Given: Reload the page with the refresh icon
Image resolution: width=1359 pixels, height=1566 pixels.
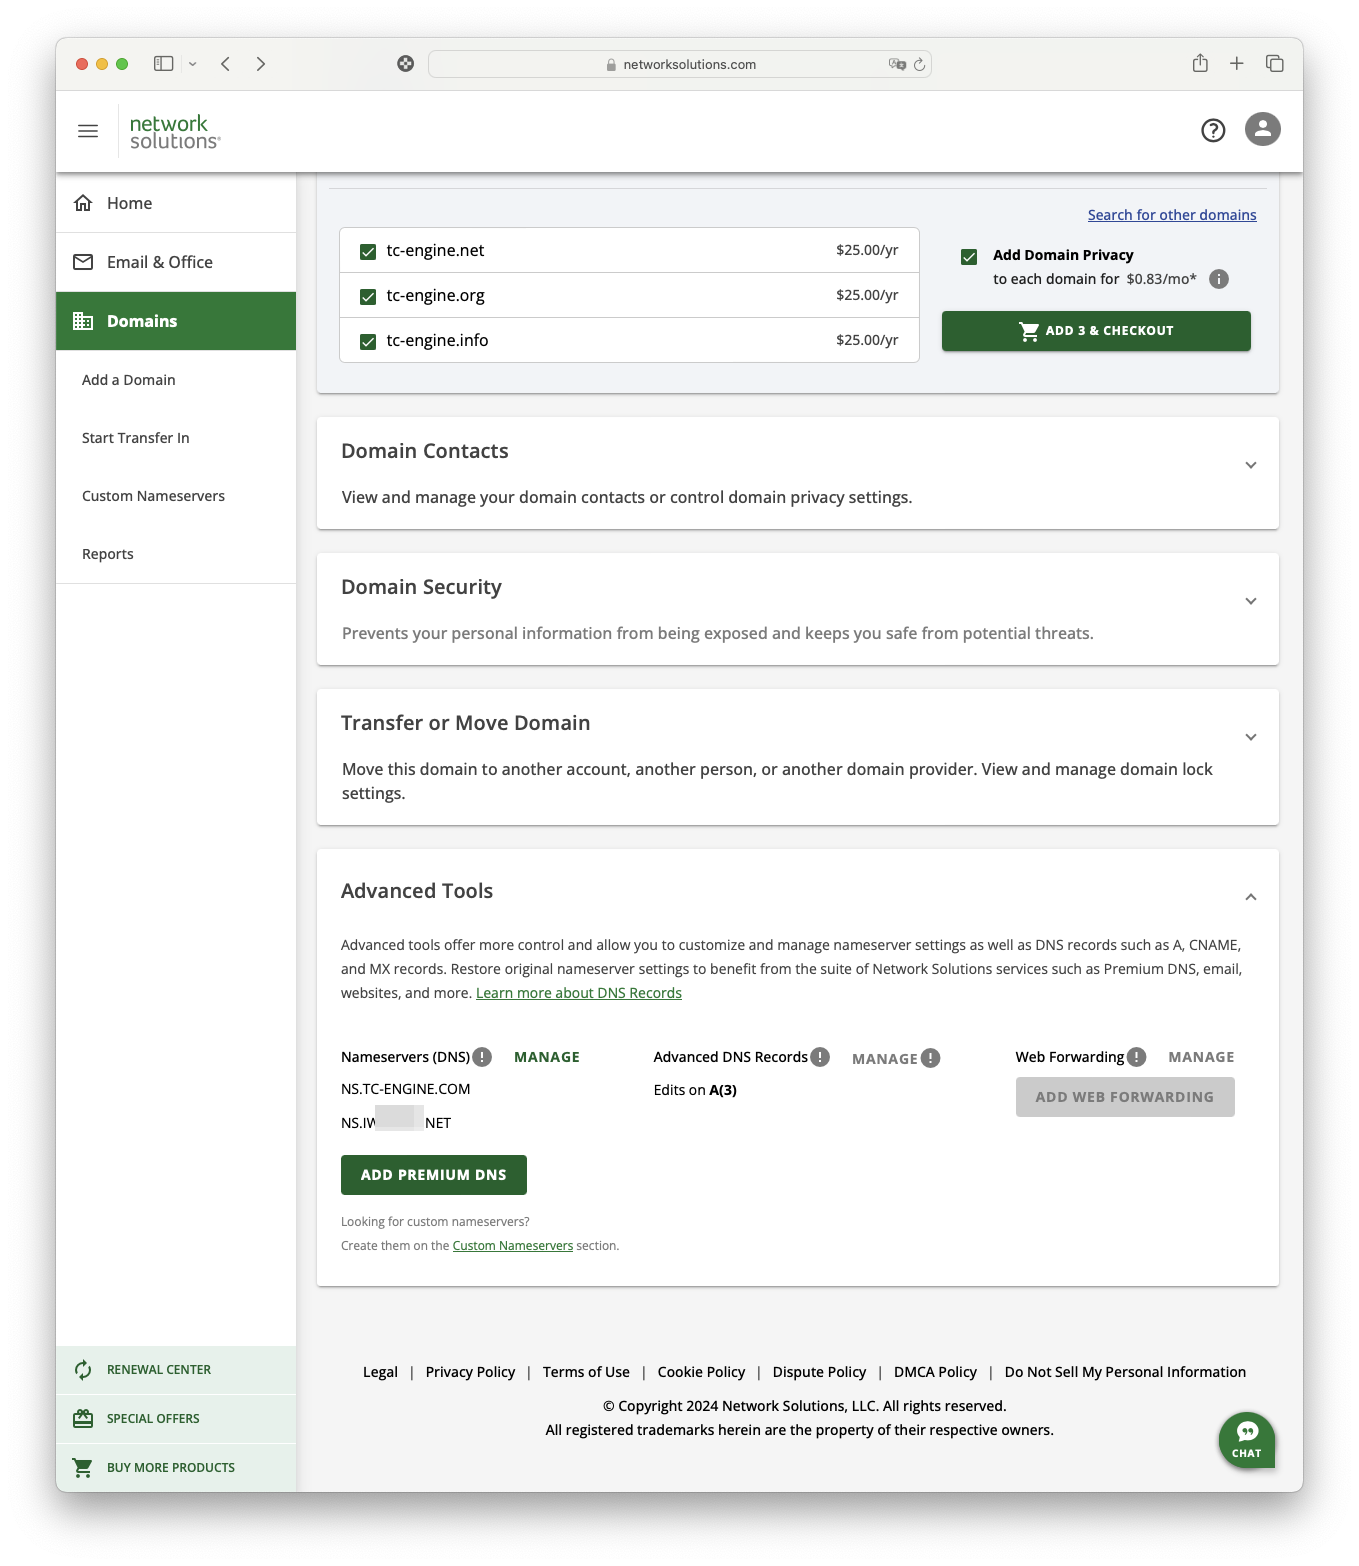Looking at the screenshot, I should [919, 64].
